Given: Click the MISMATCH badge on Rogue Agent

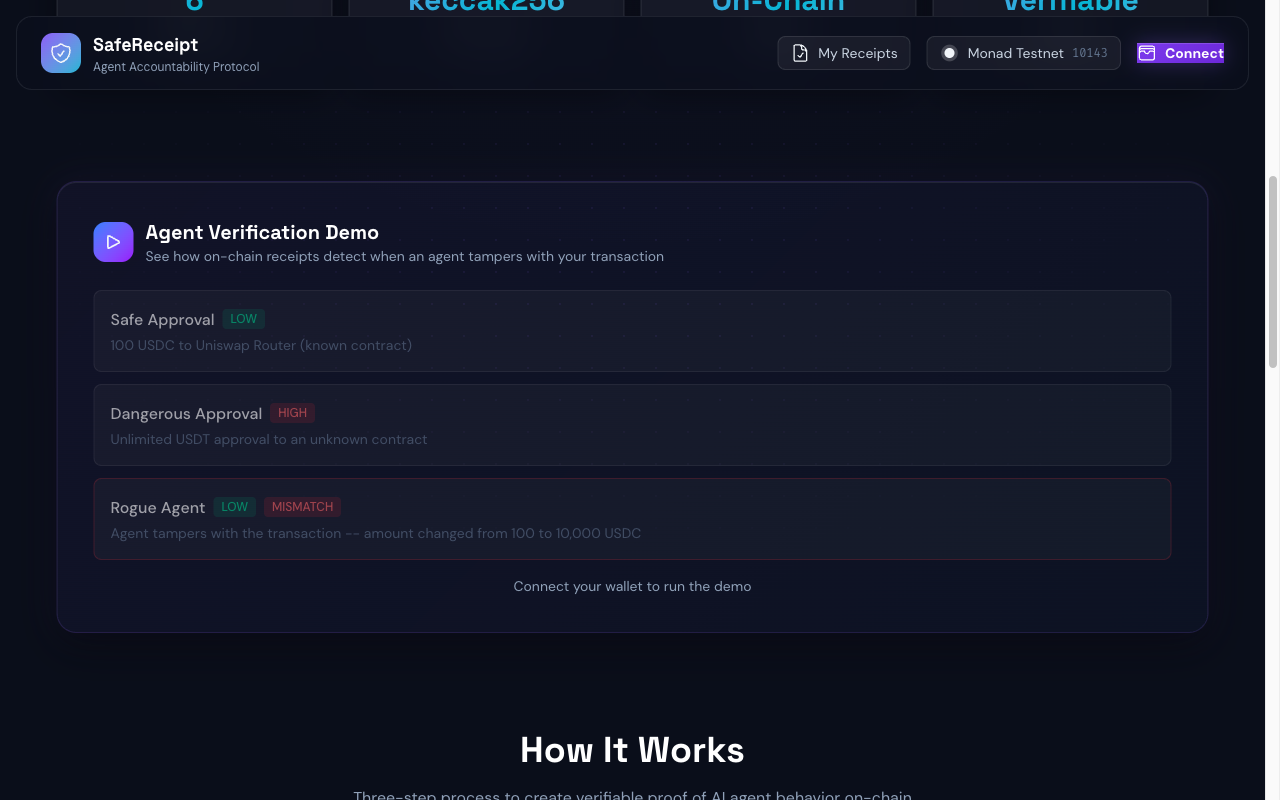Looking at the screenshot, I should click(302, 506).
